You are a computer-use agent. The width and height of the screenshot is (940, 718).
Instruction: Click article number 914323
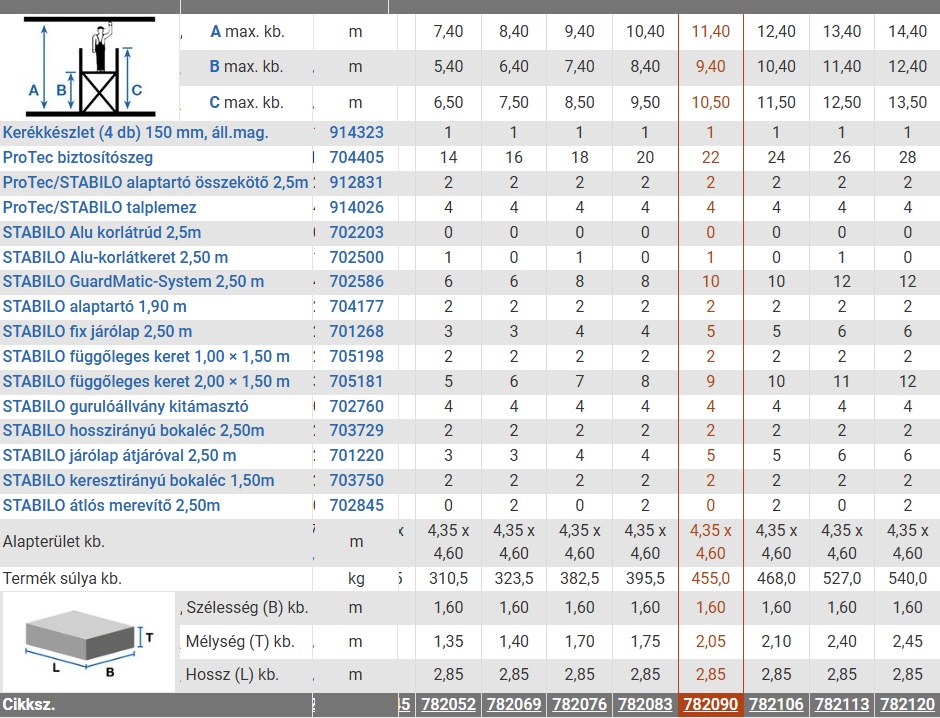pos(357,132)
